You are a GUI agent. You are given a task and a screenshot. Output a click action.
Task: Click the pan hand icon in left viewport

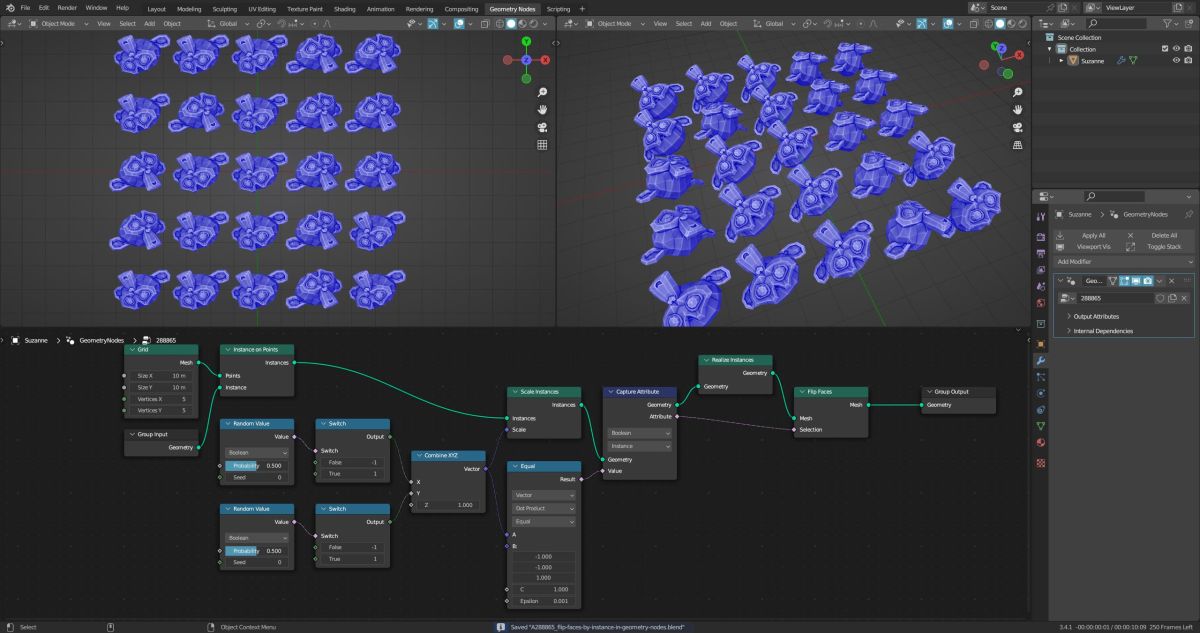(542, 109)
